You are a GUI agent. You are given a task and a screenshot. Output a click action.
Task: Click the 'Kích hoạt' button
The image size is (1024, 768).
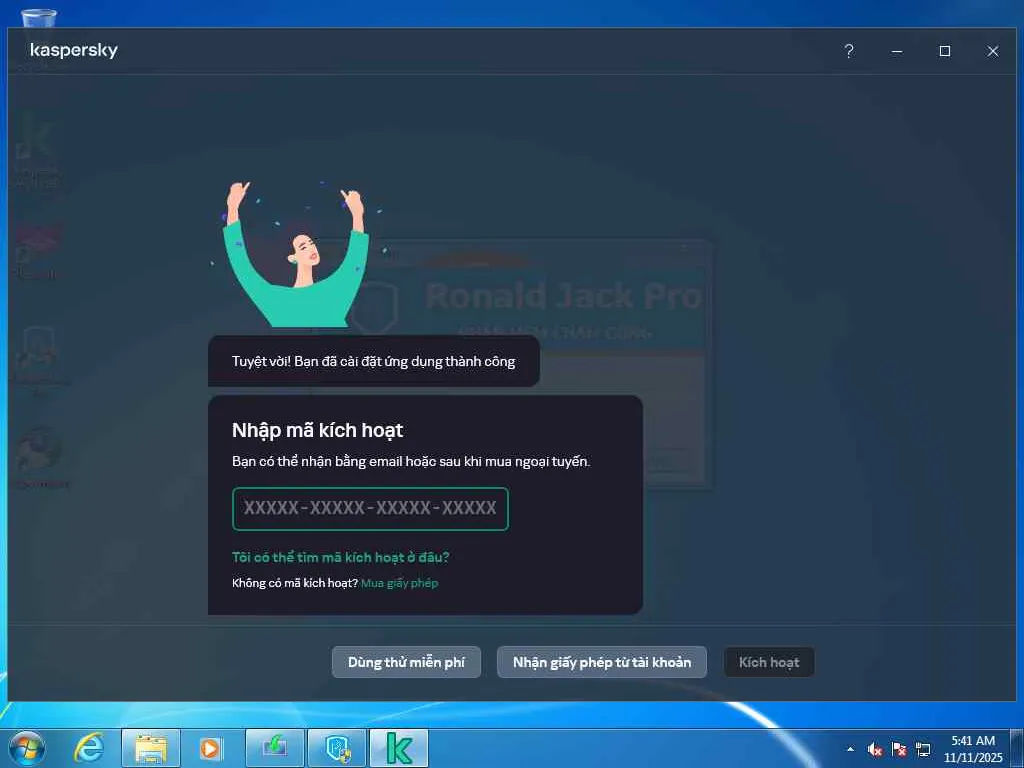[769, 662]
